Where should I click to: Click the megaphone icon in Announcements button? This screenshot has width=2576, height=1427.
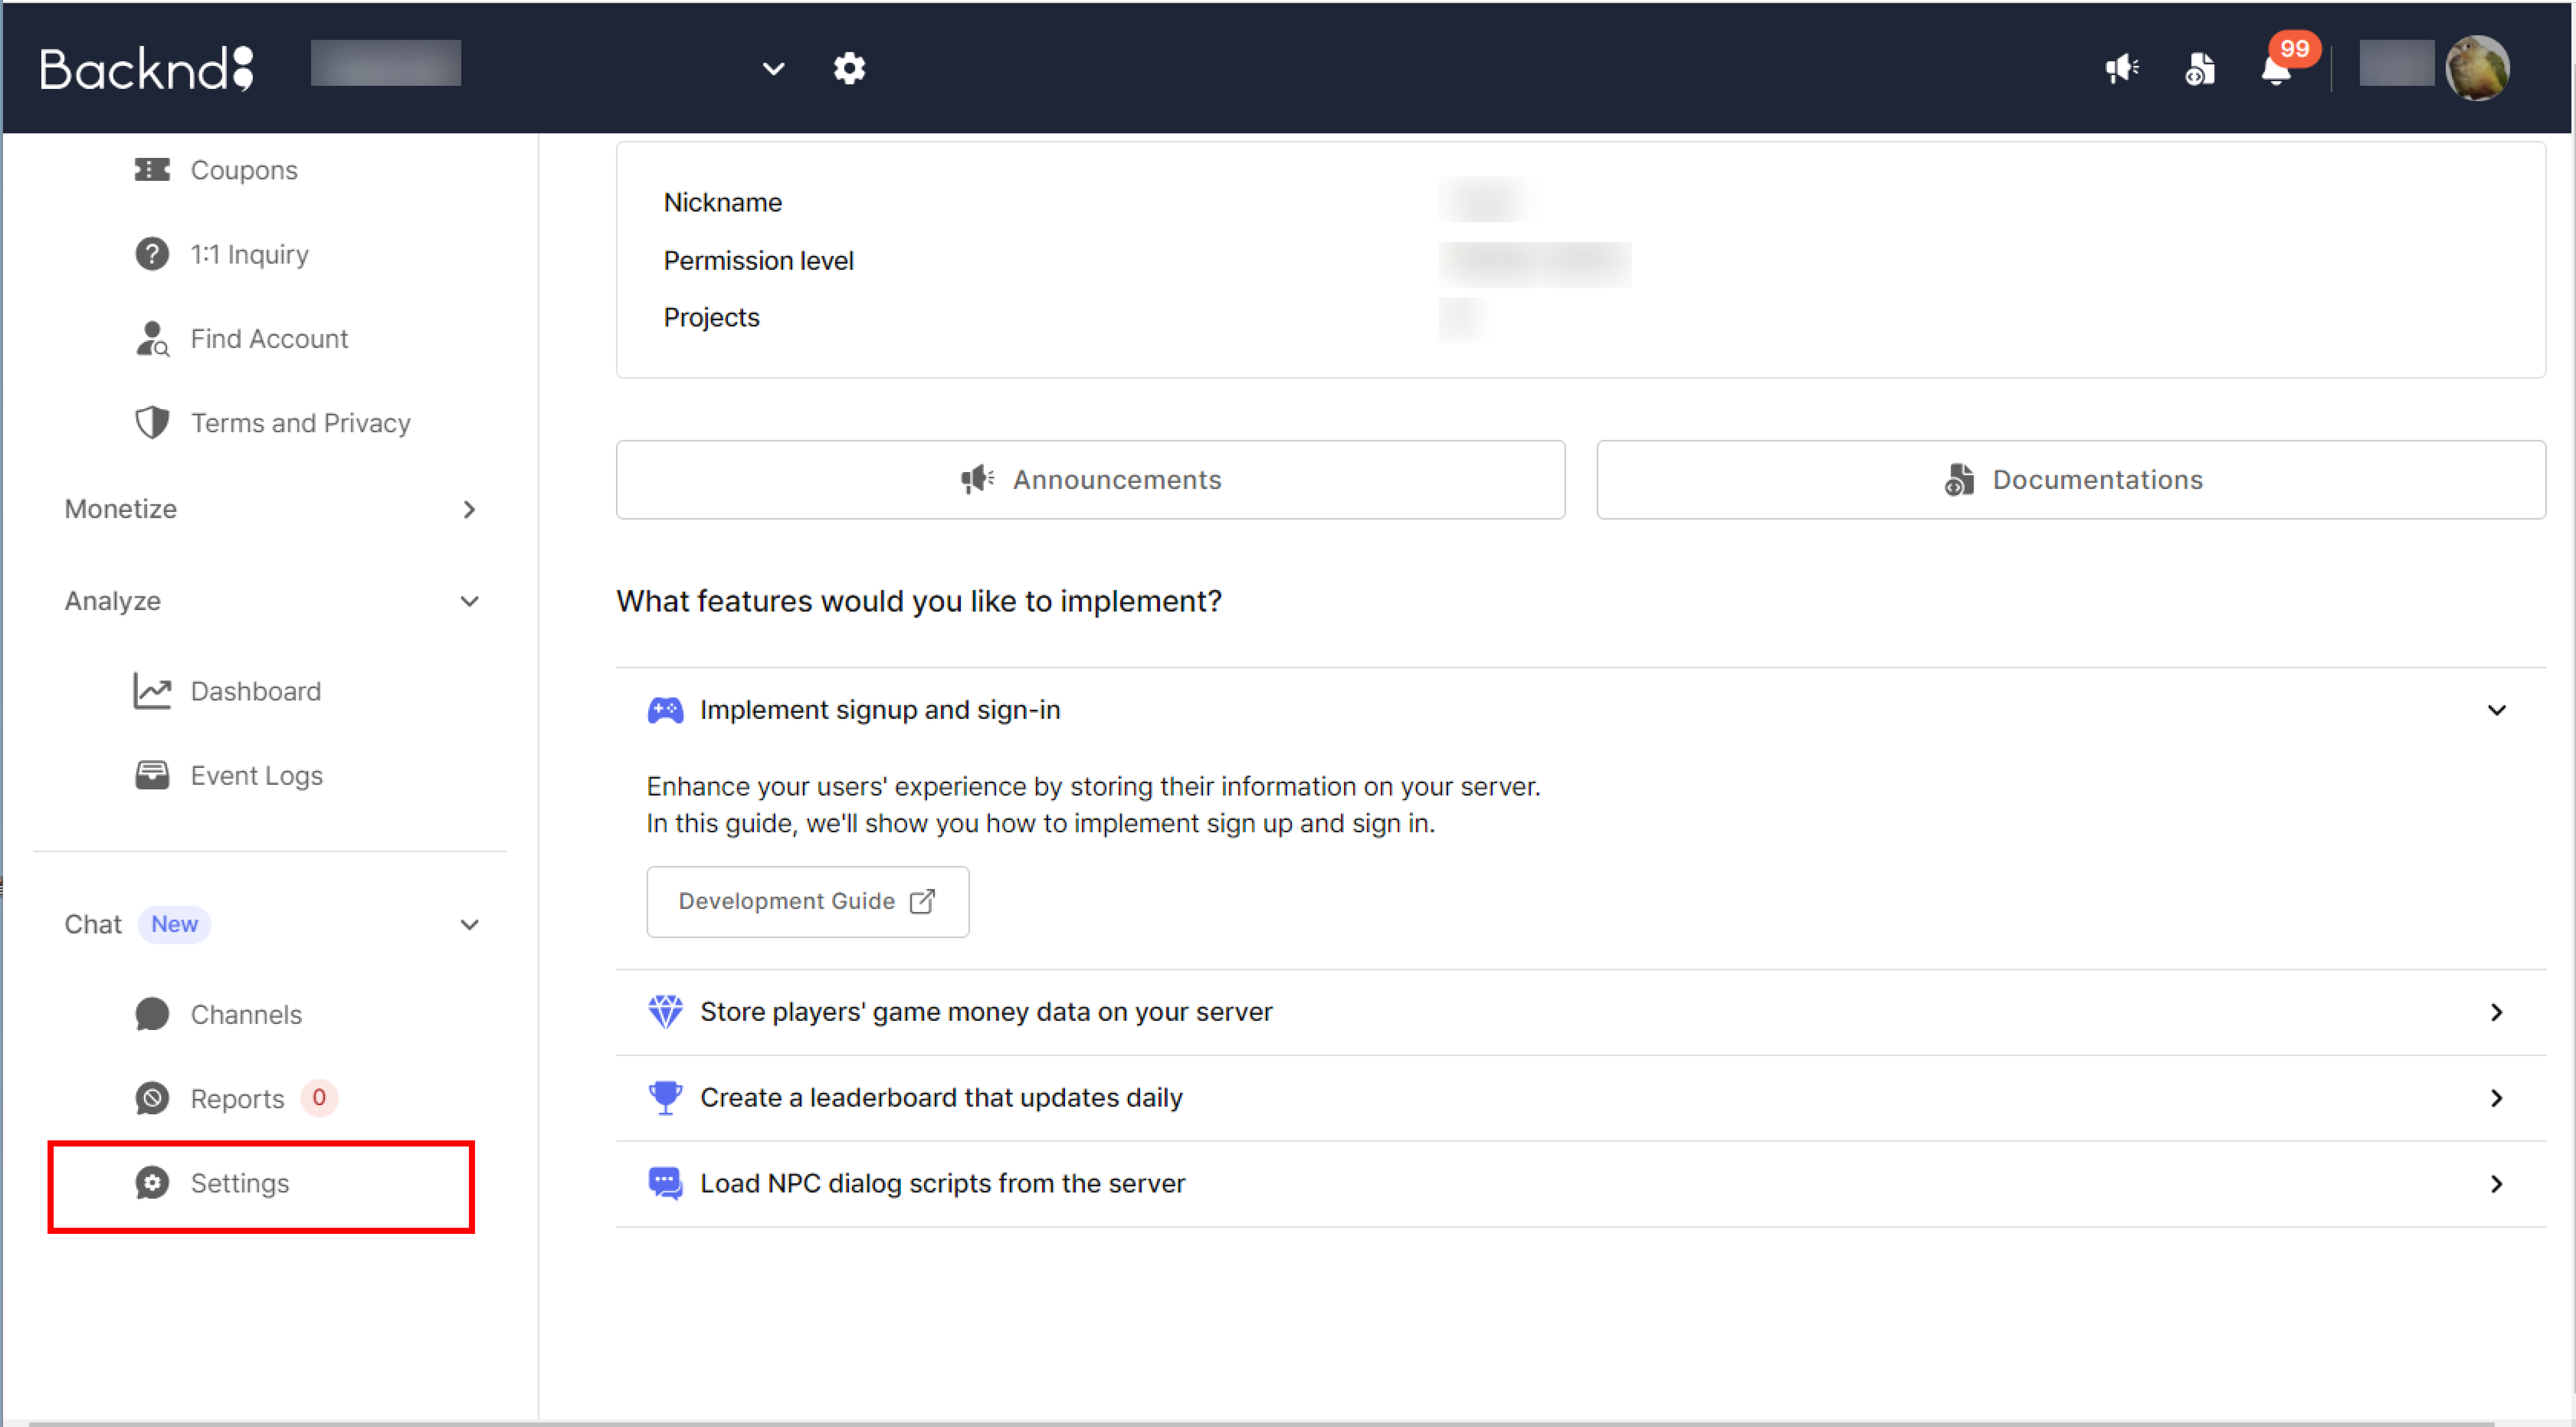(x=977, y=479)
